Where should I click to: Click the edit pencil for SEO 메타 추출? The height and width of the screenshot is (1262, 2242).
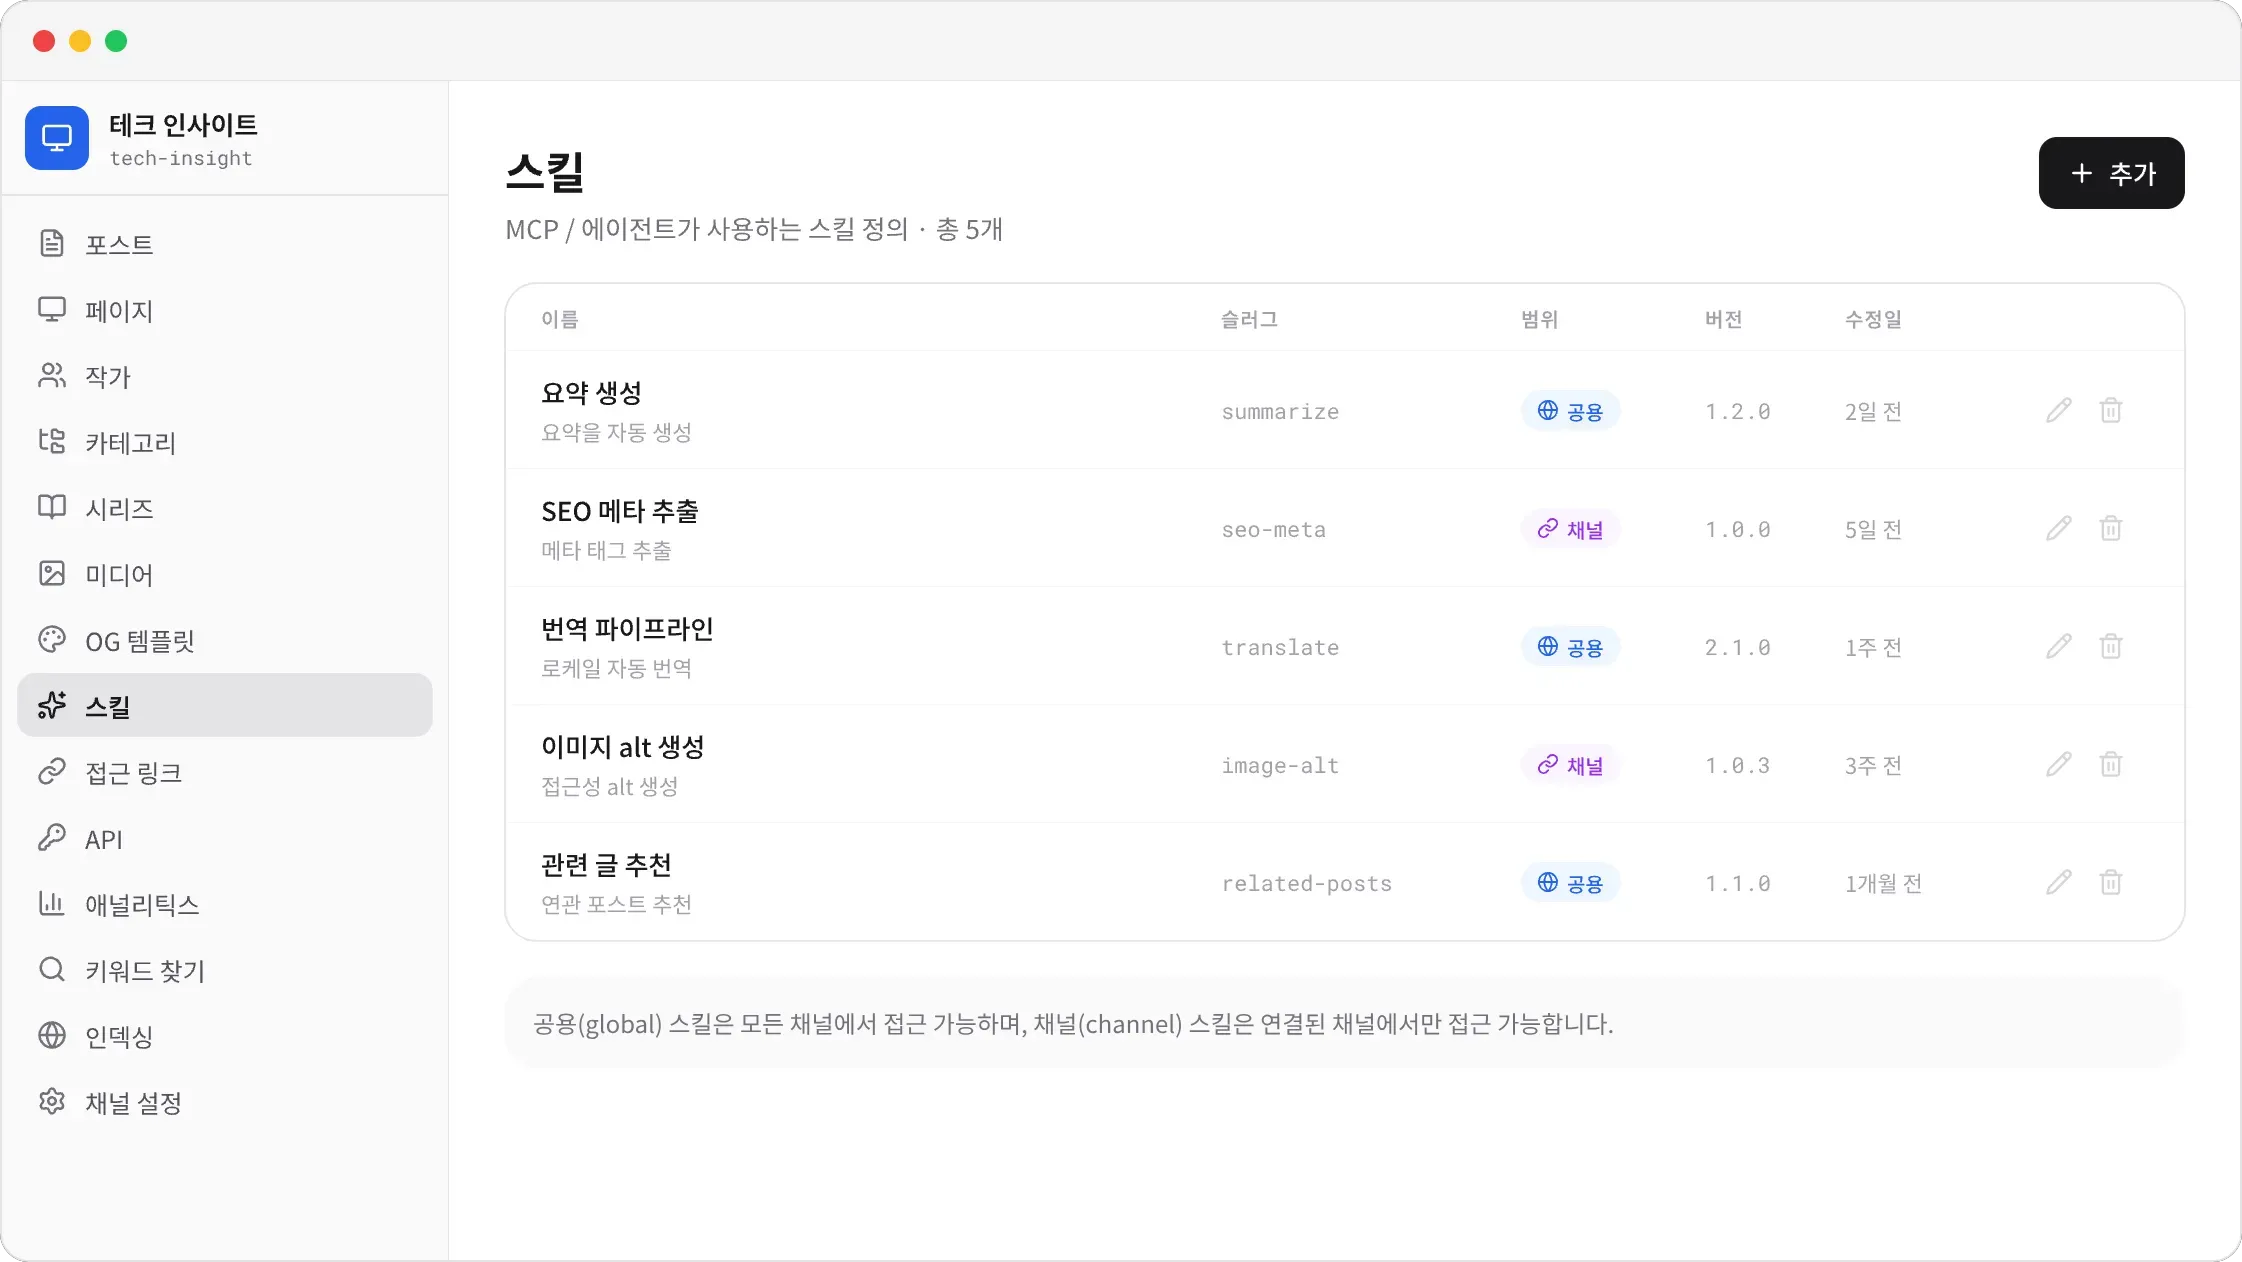coord(2058,528)
